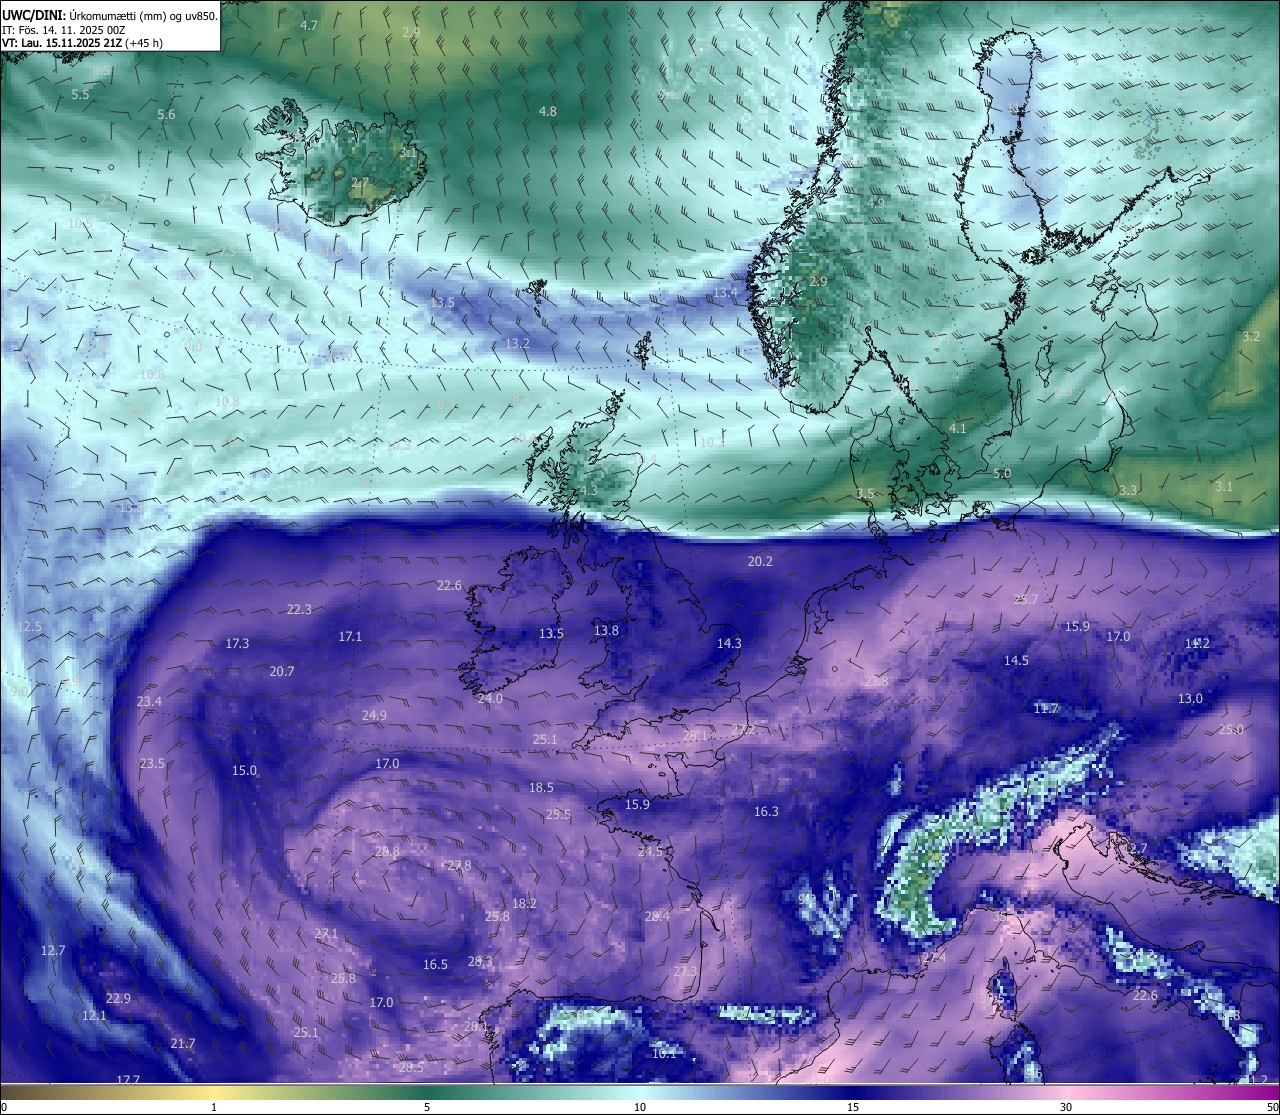1280x1115 pixels.
Task: Click the '15' tick label on the color scale
Action: pyautogui.click(x=853, y=1107)
